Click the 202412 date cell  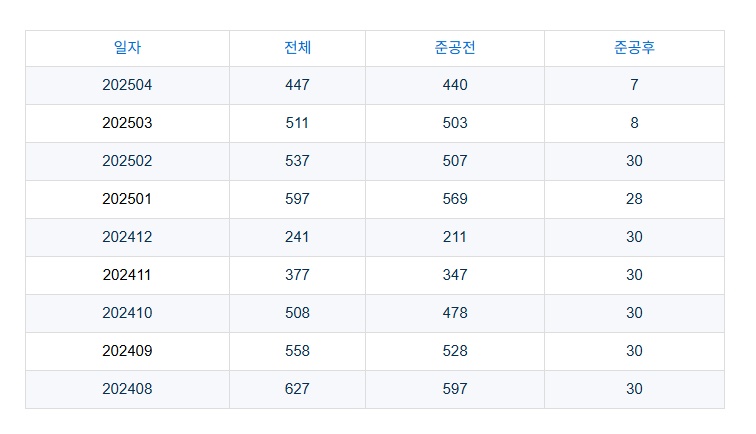[x=127, y=238]
